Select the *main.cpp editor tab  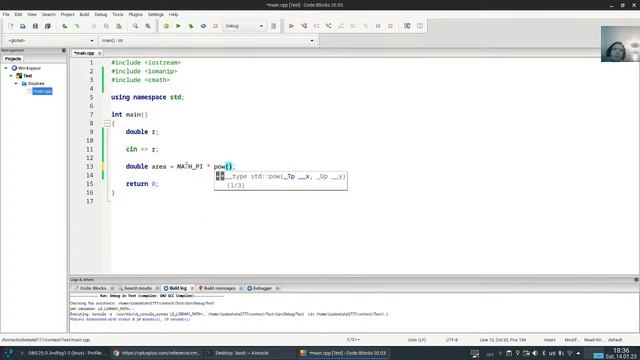coord(84,53)
